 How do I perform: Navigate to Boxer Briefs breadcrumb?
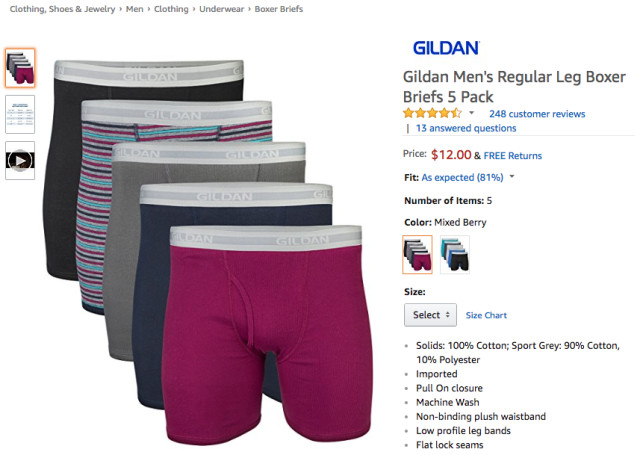point(279,9)
